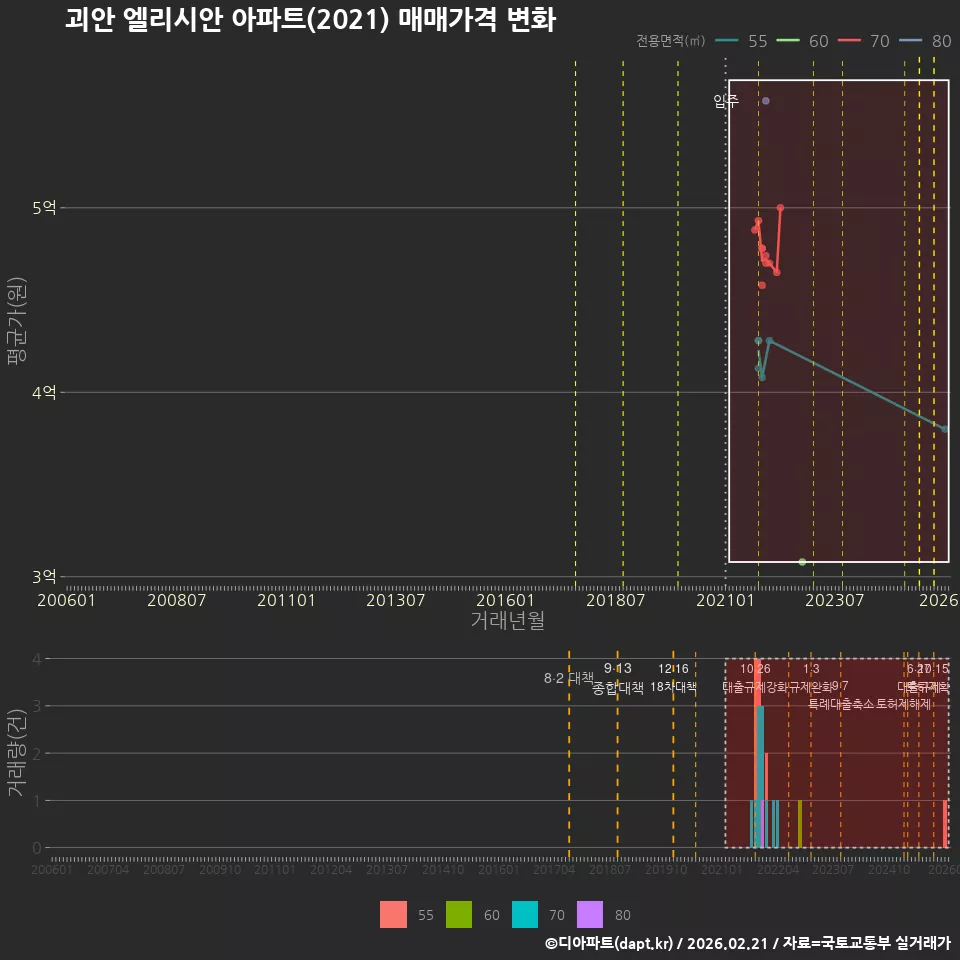960x960 pixels.
Task: Click the 5억 y-axis label
Action: pos(44,208)
